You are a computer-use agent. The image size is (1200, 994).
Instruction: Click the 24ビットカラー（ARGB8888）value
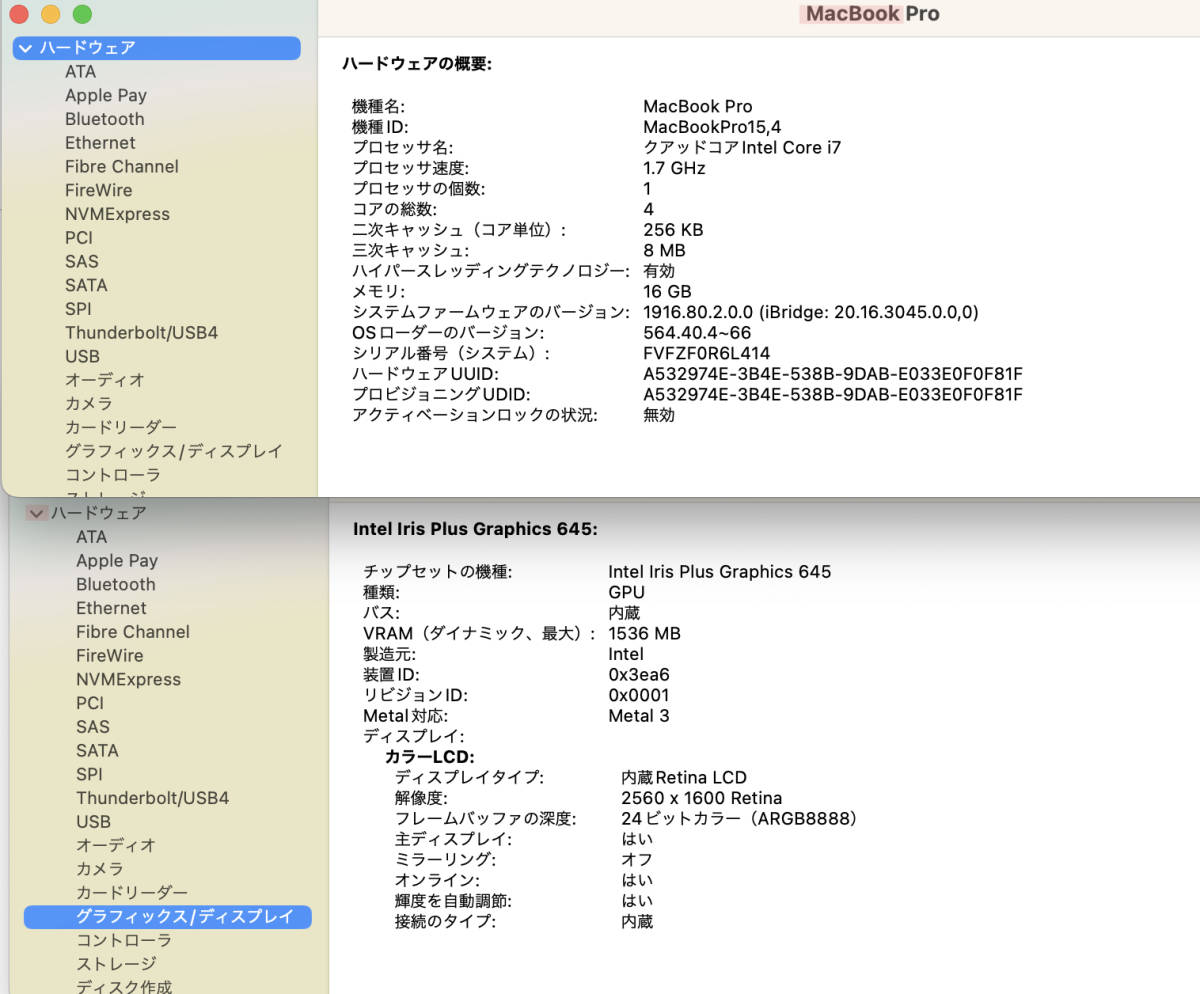[740, 819]
